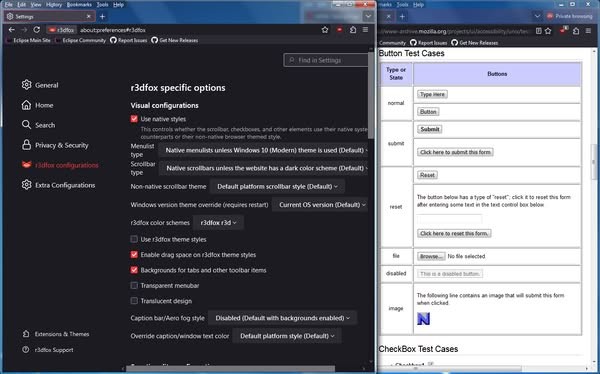Click the Submit button
Screen dimensions: 600x374
click(x=430, y=129)
